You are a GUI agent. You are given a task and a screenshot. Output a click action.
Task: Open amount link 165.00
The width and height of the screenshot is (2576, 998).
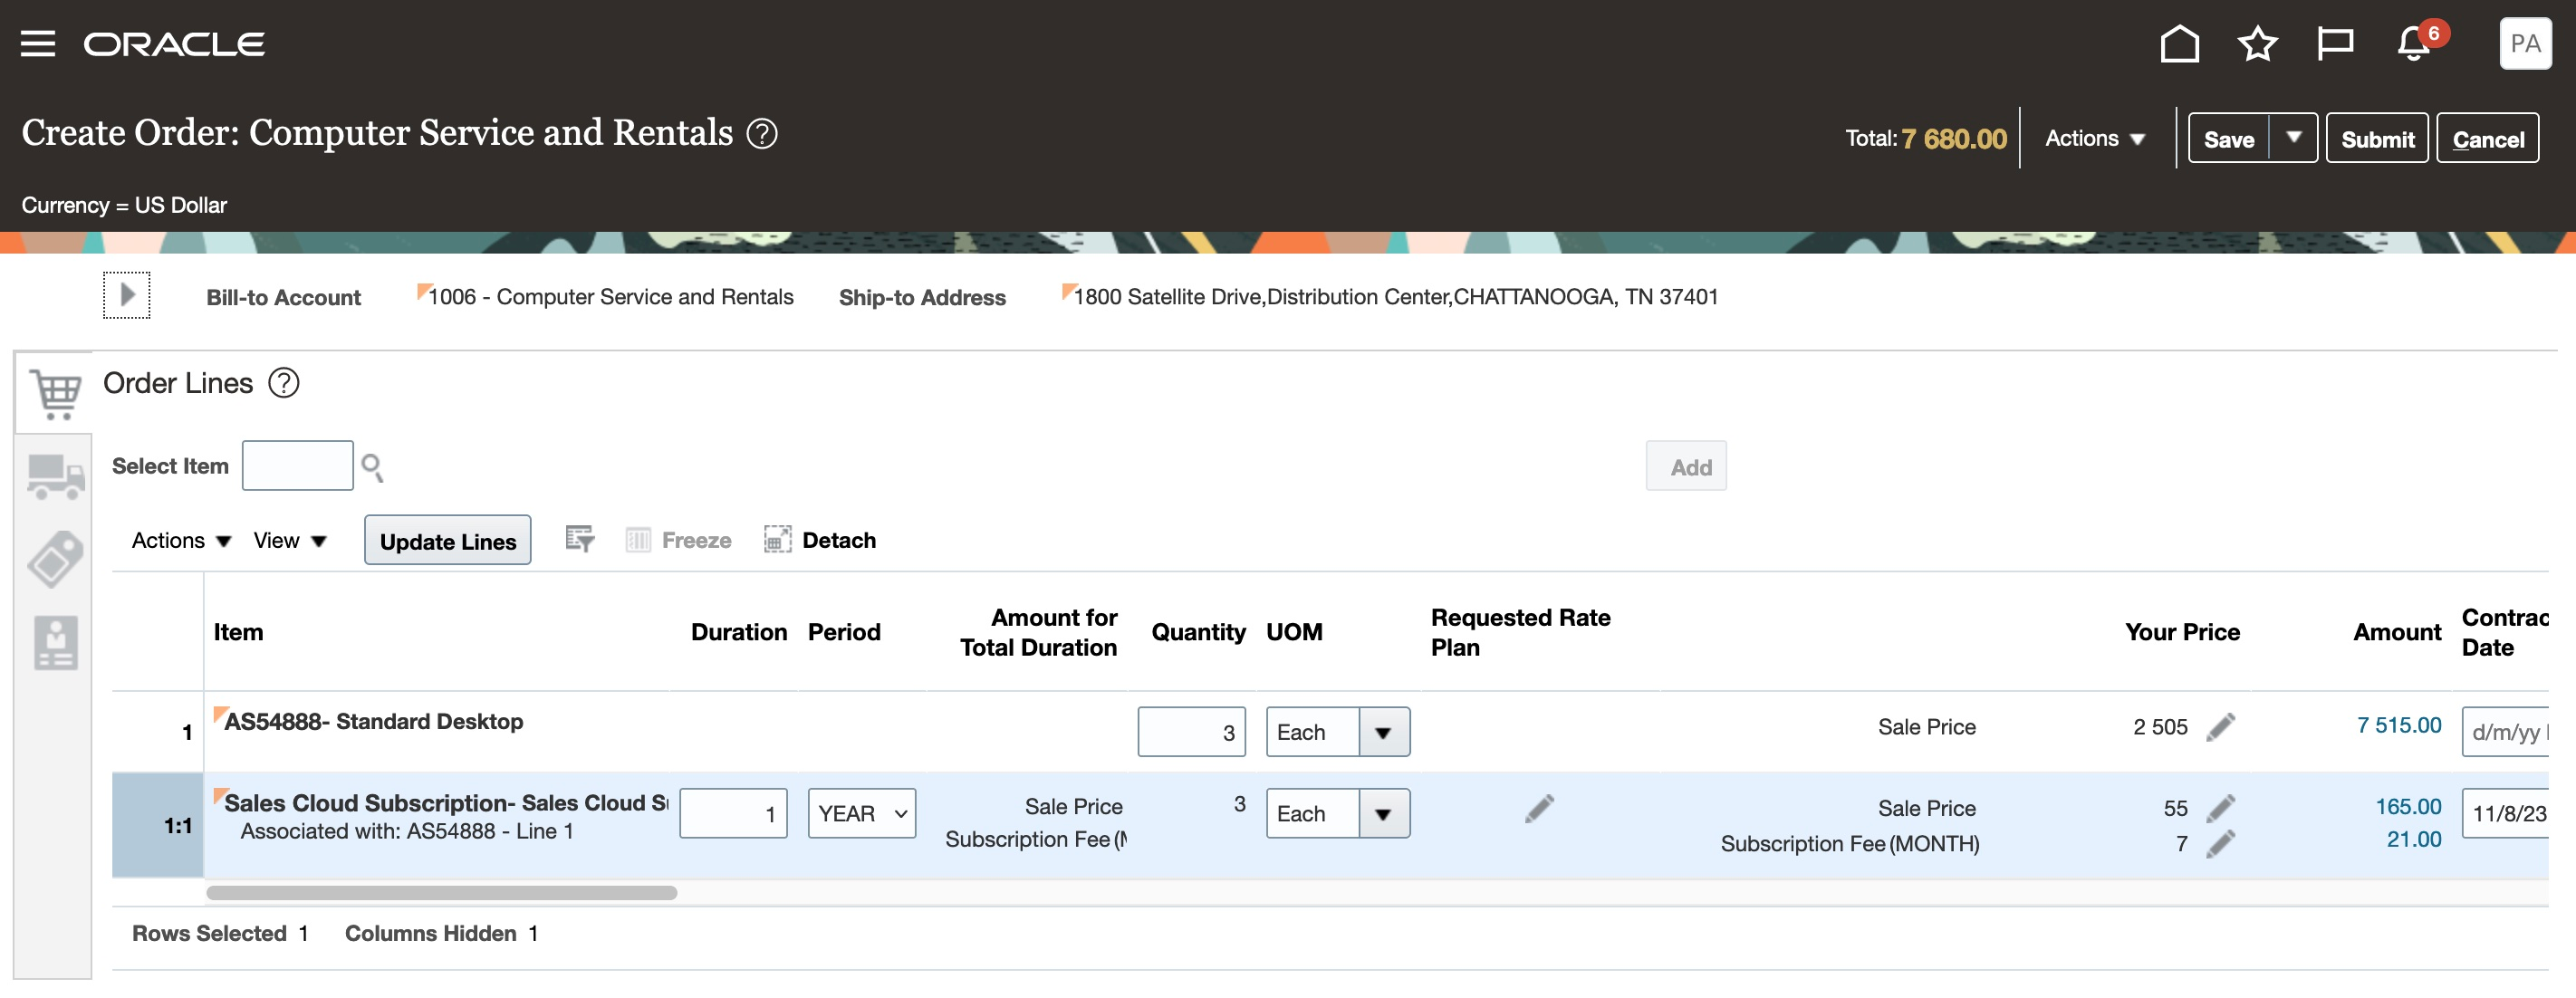2407,806
